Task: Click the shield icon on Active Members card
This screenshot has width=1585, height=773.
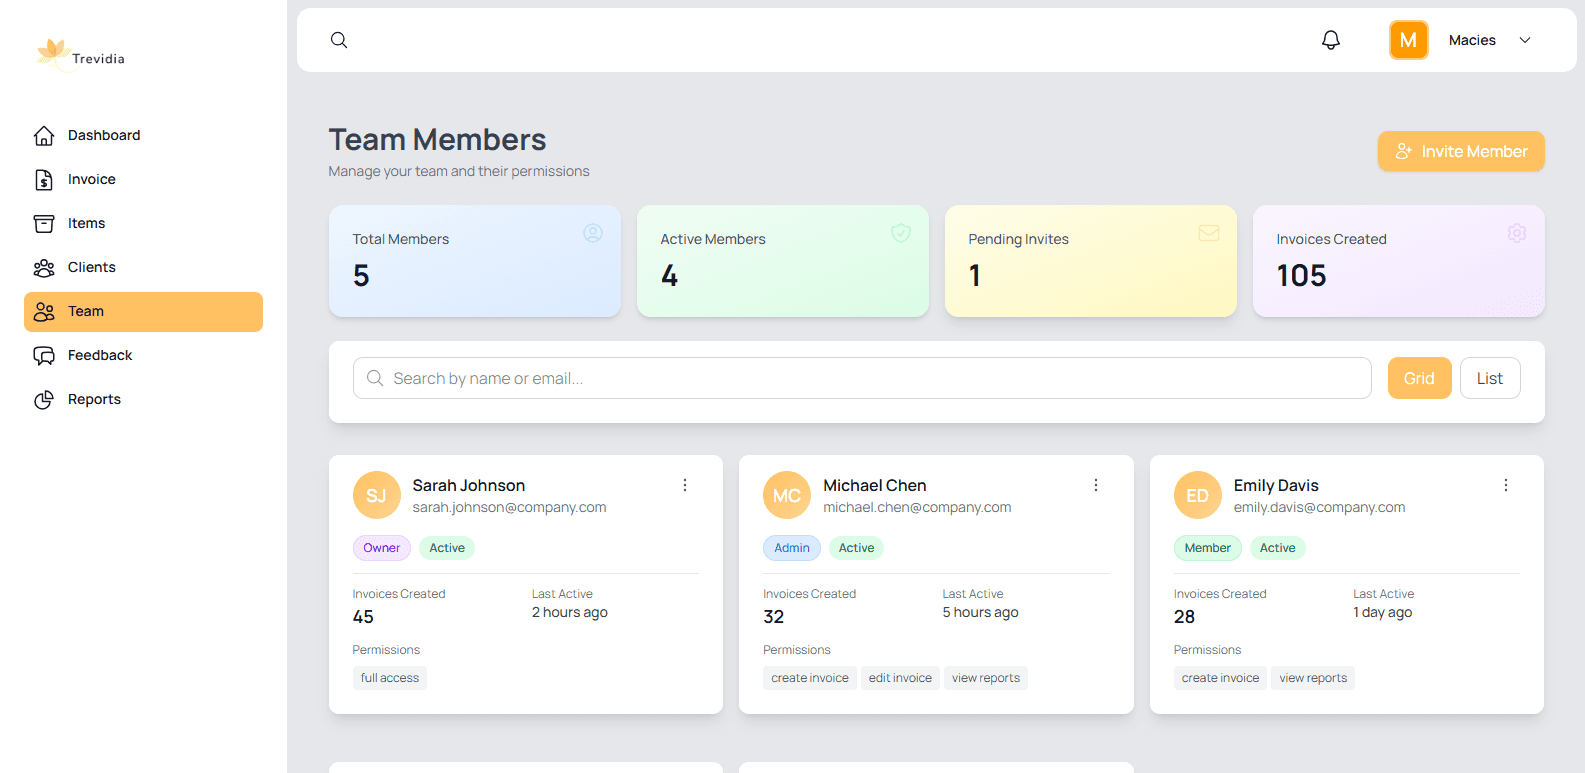Action: [900, 233]
